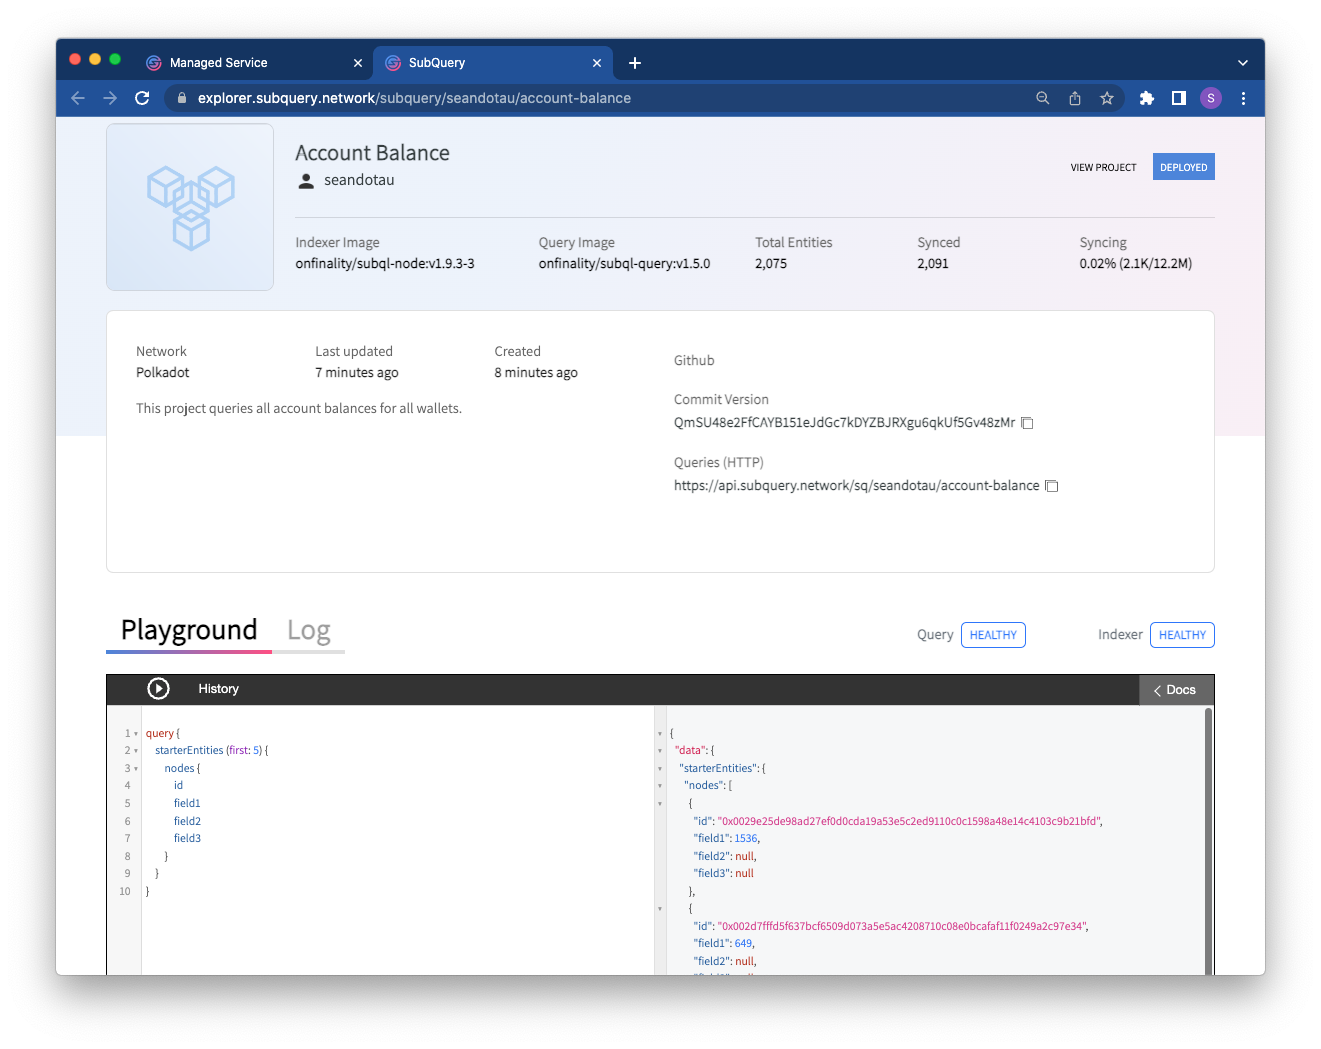1321x1049 pixels.
Task: Click the browser reload icon
Action: (142, 98)
